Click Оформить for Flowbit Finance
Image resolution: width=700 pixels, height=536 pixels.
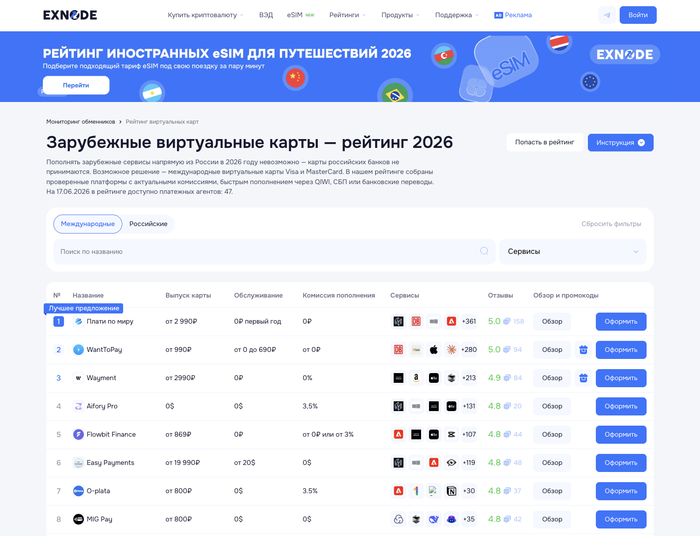621,434
